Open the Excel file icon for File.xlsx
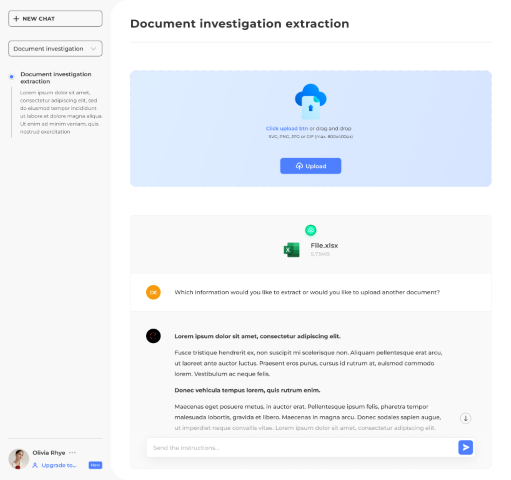The image size is (511, 480). [292, 250]
